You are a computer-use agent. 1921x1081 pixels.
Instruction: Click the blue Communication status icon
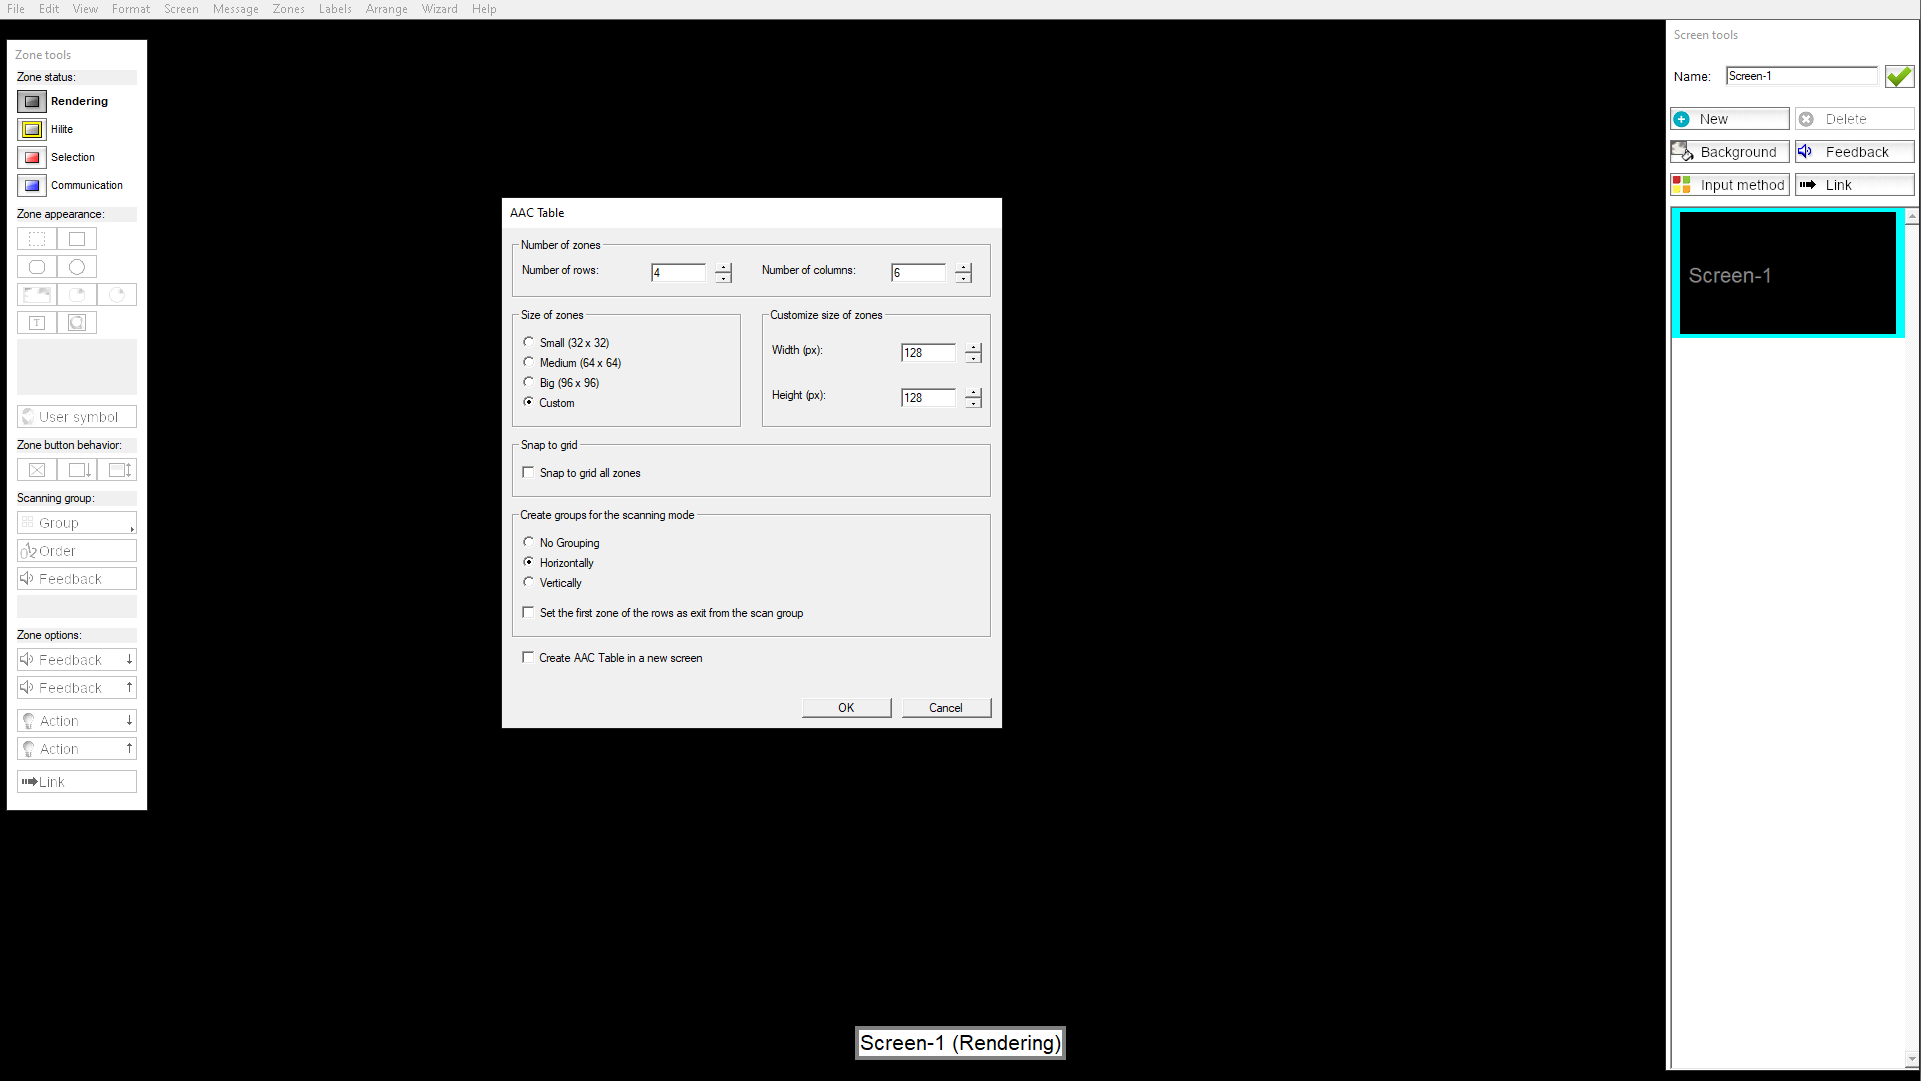(x=32, y=185)
